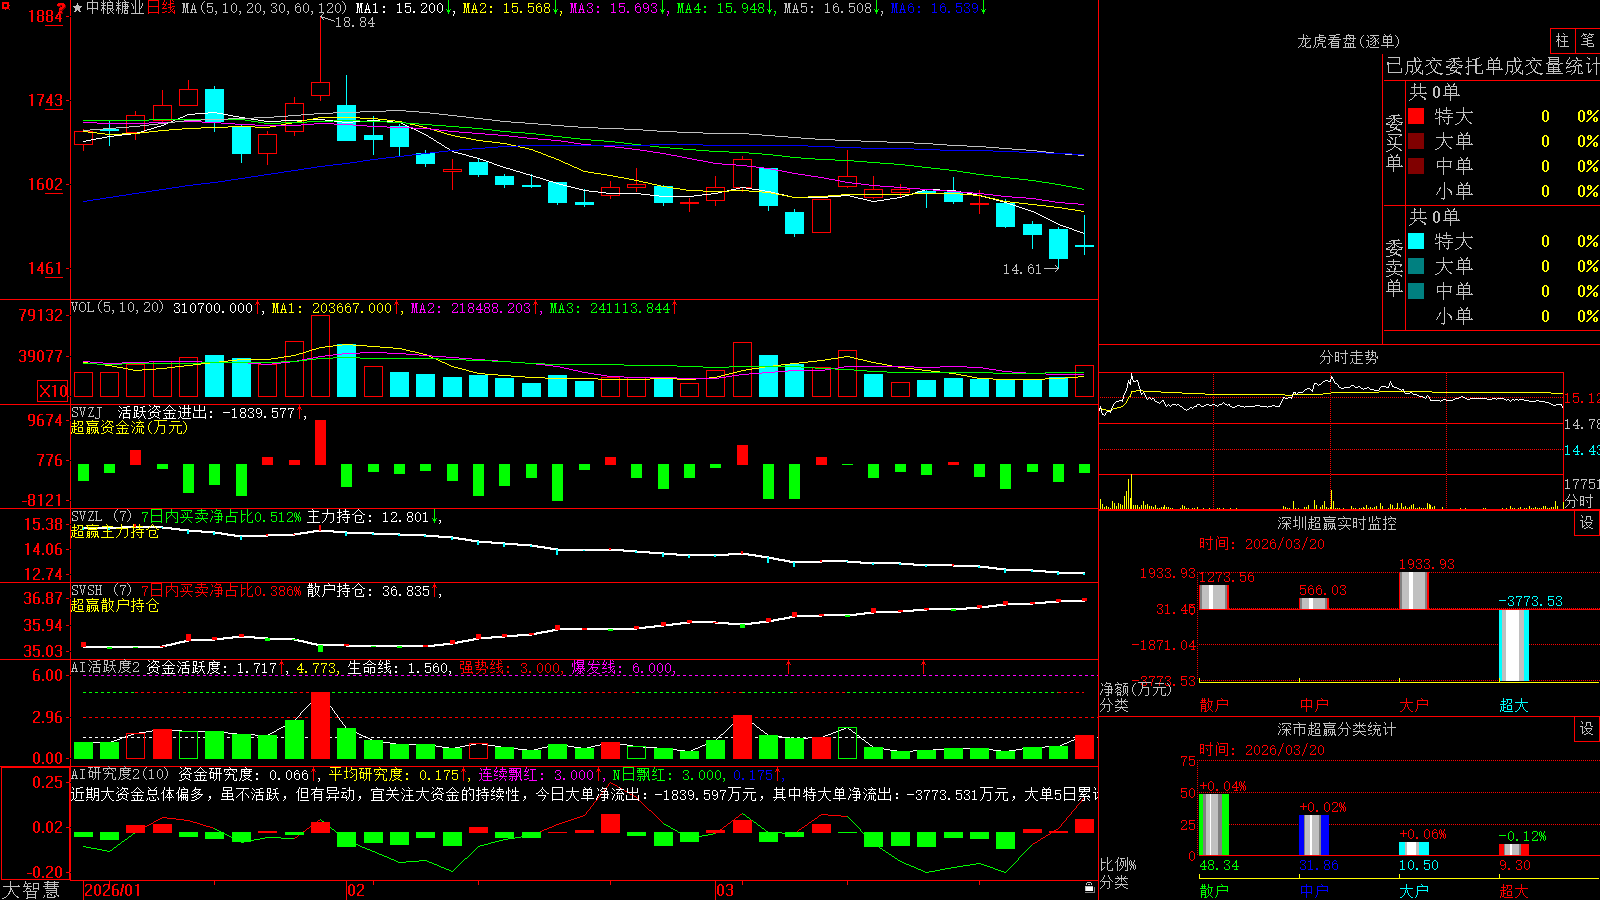Click the 龙虎看盘(逐单) panel title
Image resolution: width=1600 pixels, height=900 pixels.
1349,41
